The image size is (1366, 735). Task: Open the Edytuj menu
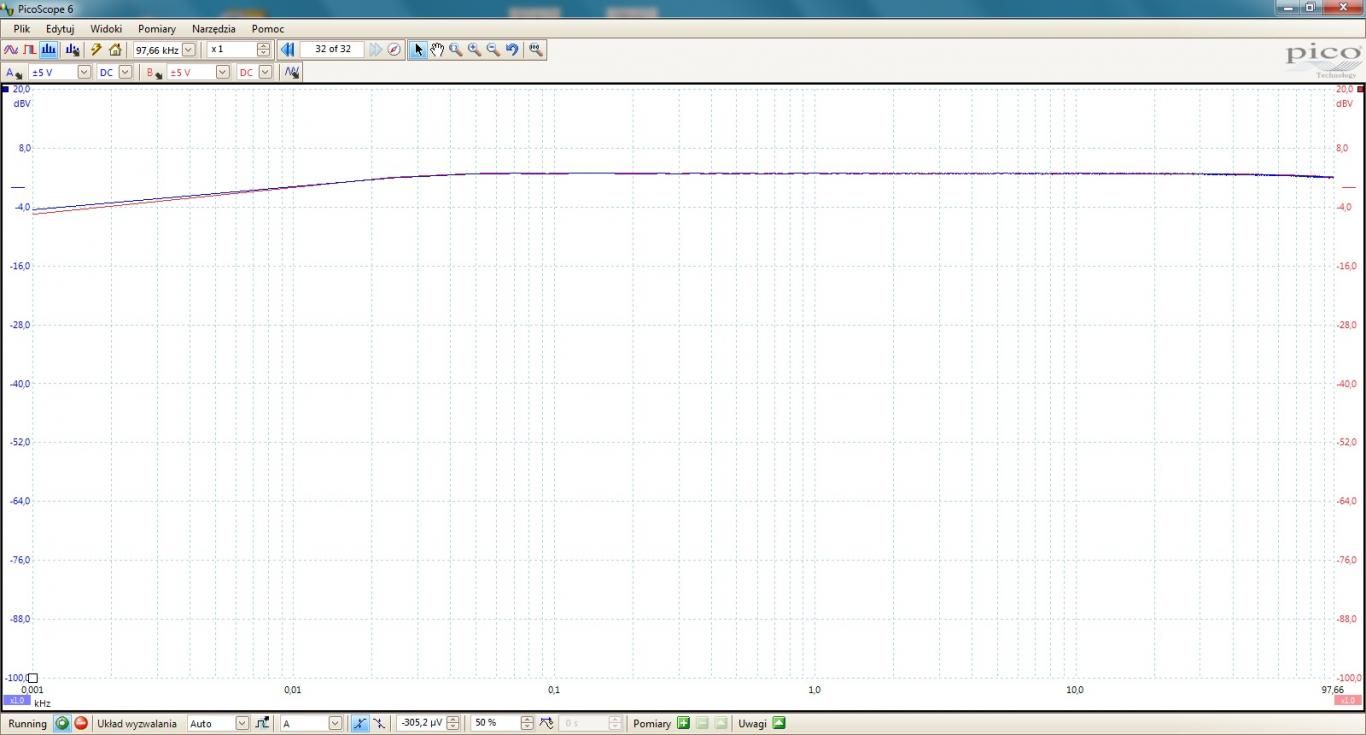pyautogui.click(x=60, y=29)
